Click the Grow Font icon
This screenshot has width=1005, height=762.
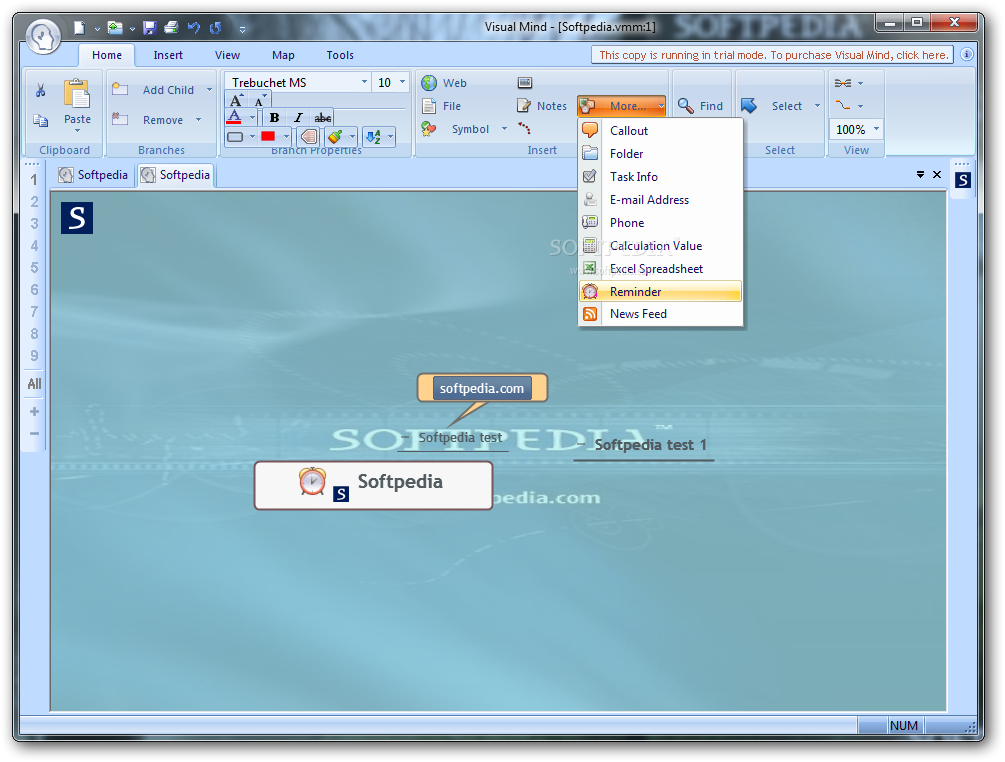[x=237, y=100]
